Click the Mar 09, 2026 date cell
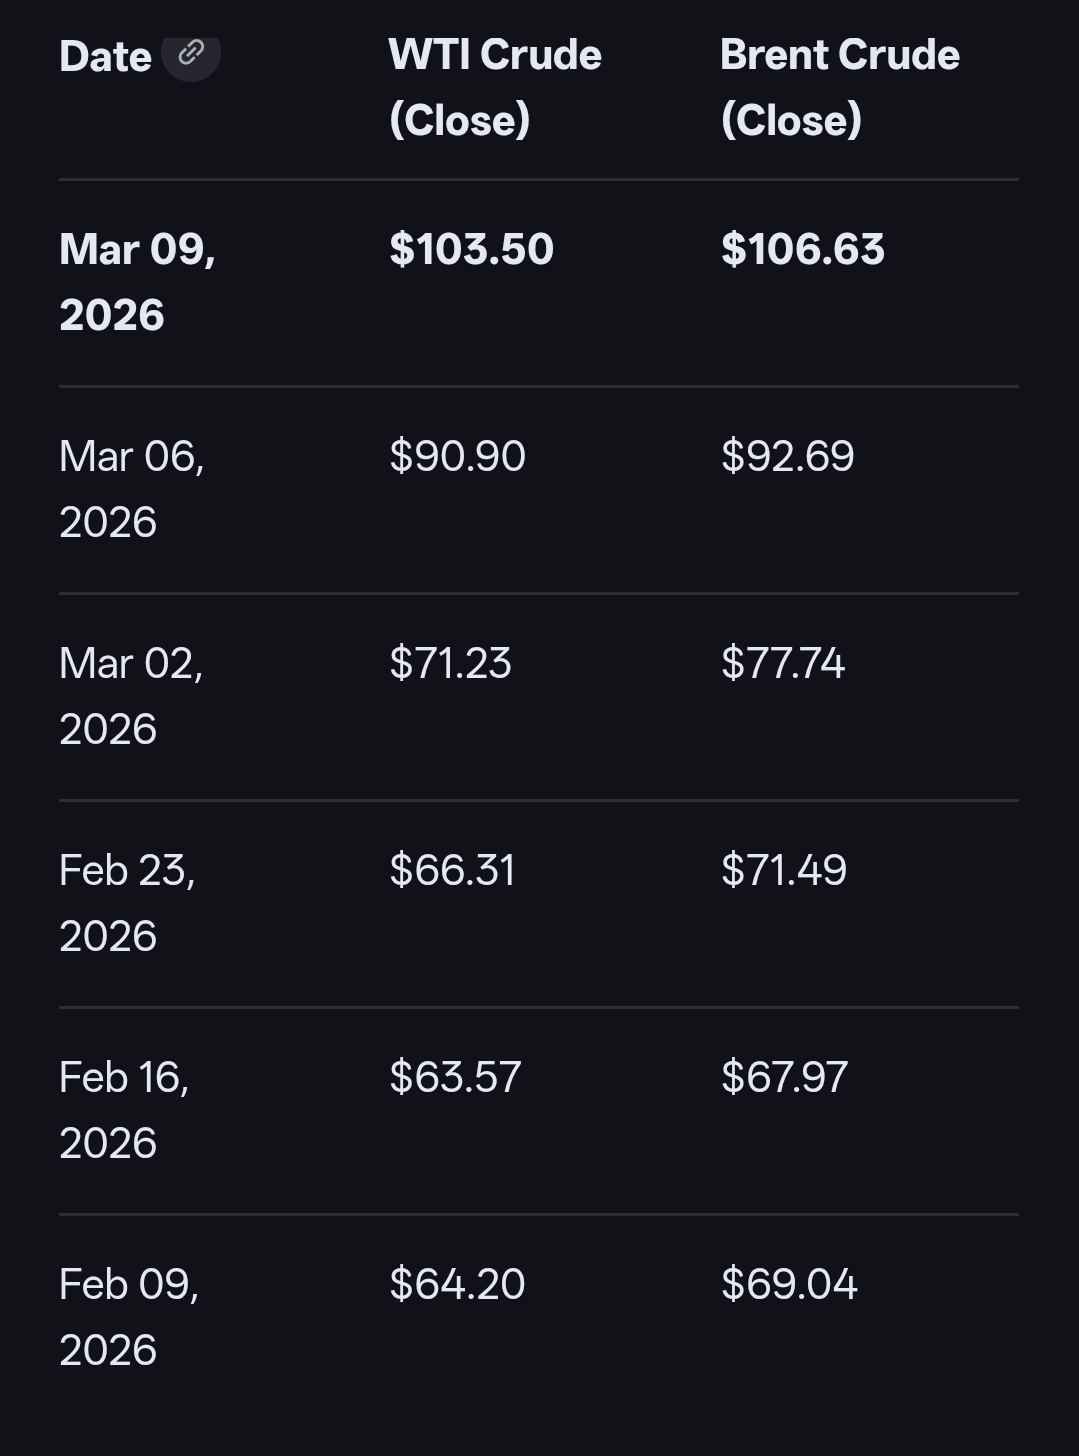 137,282
